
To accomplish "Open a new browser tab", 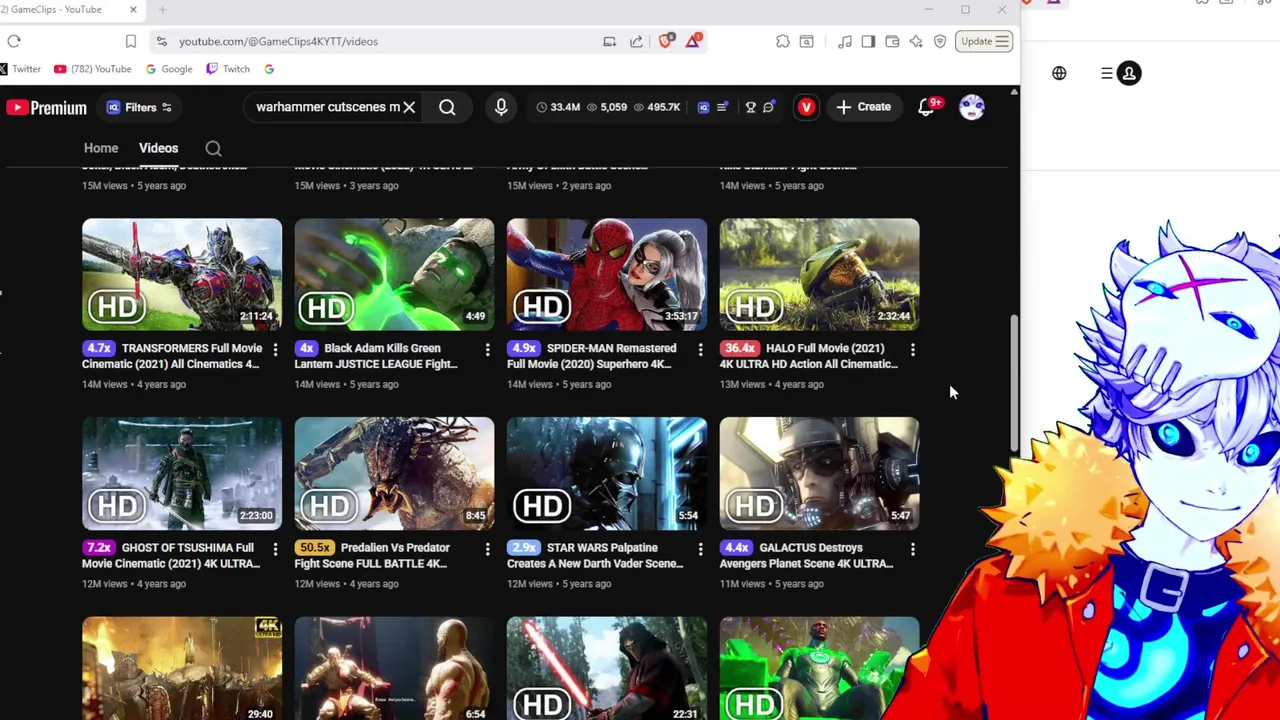I will tap(163, 10).
